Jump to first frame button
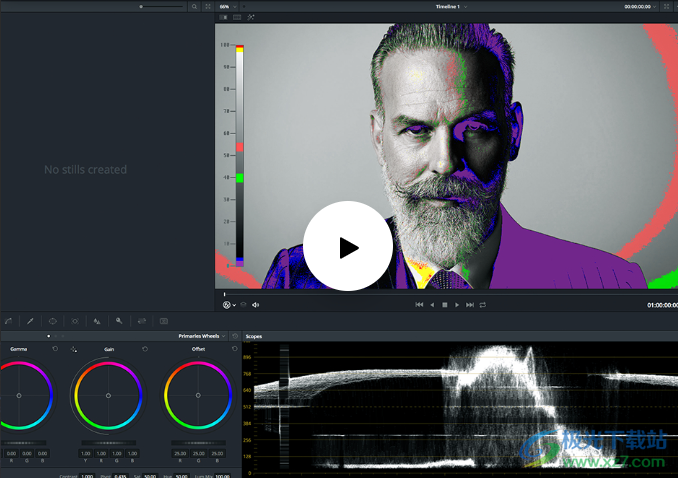The width and height of the screenshot is (678, 478). [419, 305]
